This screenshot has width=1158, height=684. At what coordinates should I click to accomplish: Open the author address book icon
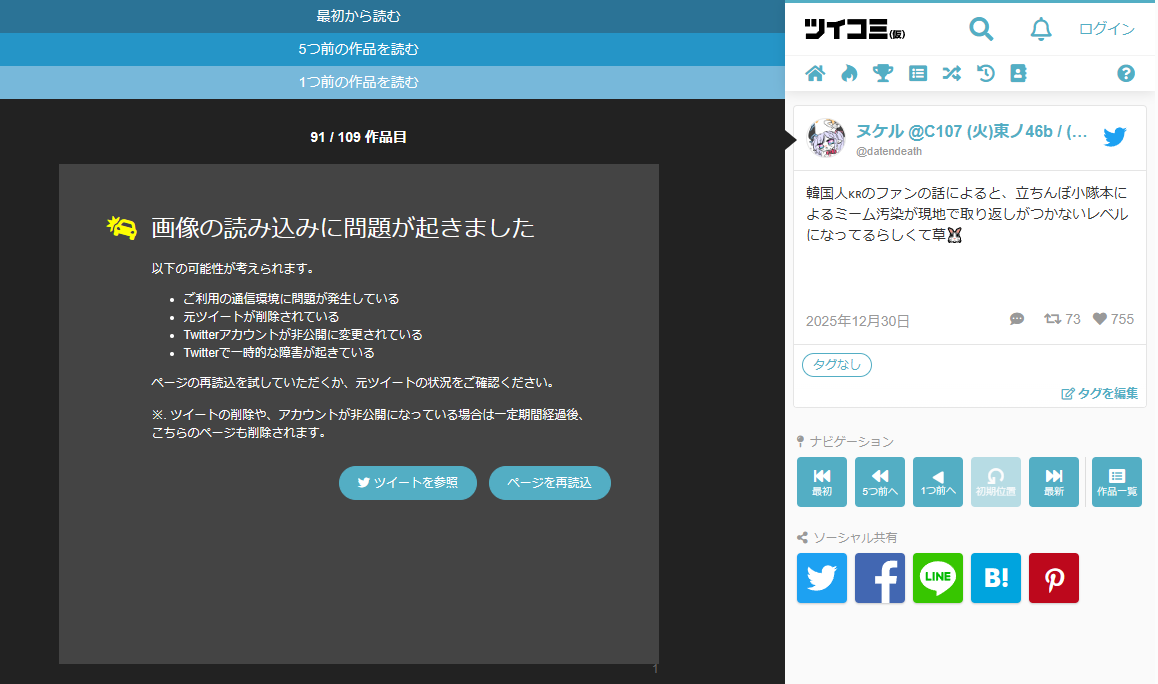pyautogui.click(x=1018, y=73)
